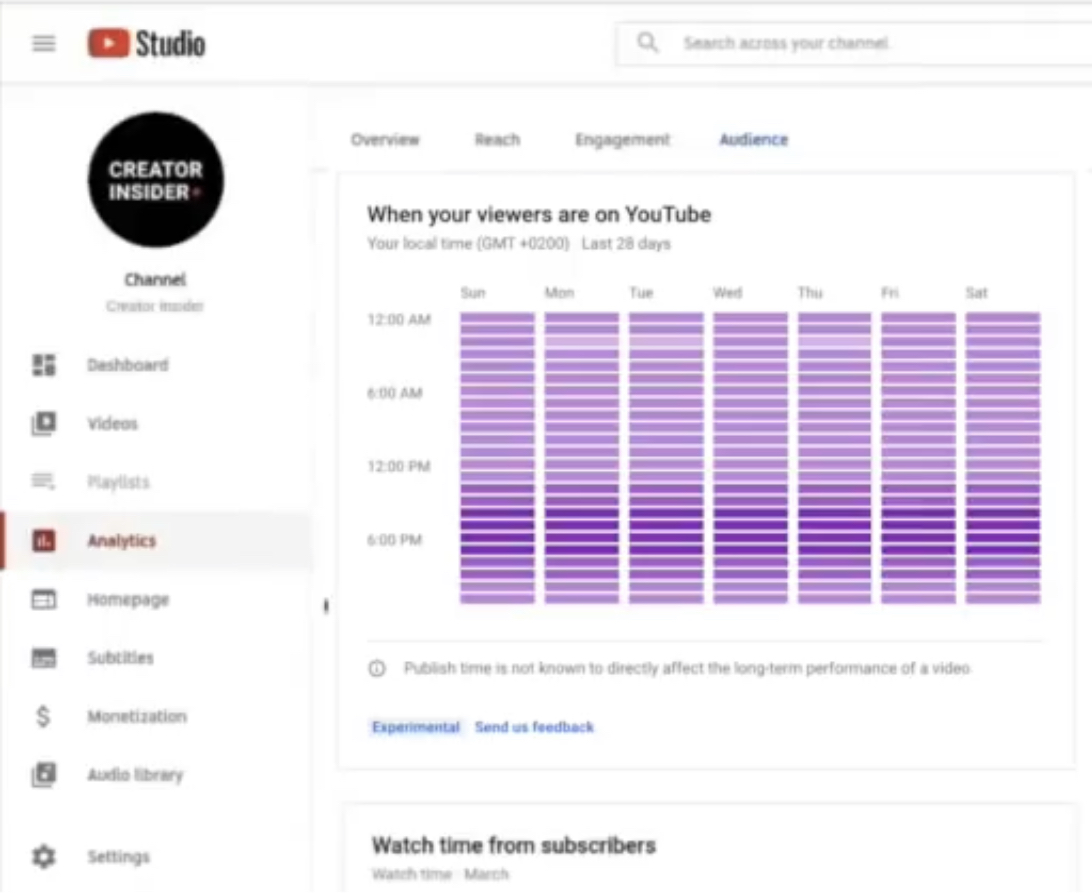This screenshot has width=1092, height=893.
Task: Click the Audio library icon
Action: click(x=44, y=775)
